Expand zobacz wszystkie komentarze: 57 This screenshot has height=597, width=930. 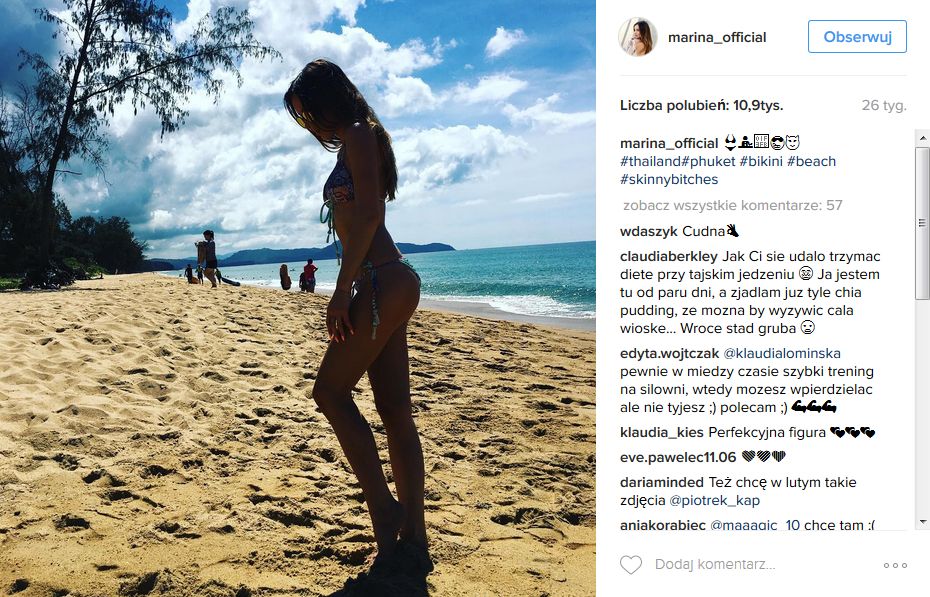coord(732,206)
